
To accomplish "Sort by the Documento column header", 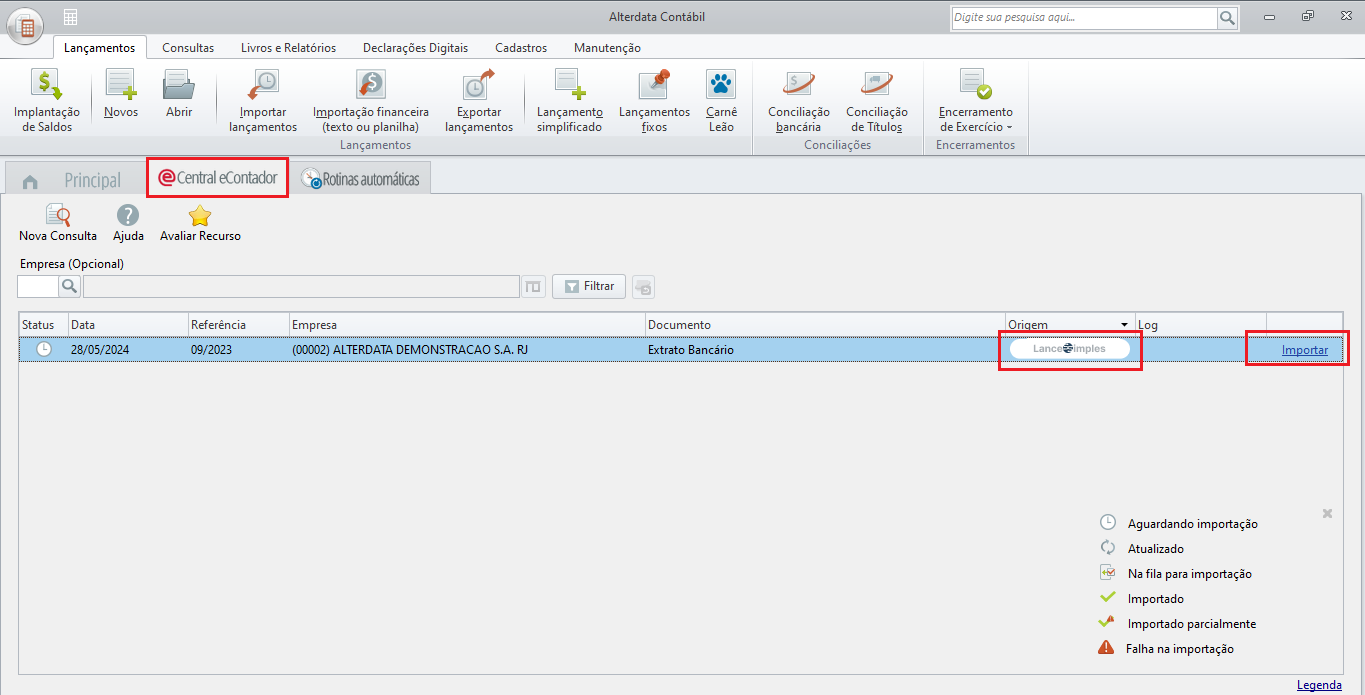I will (x=825, y=325).
